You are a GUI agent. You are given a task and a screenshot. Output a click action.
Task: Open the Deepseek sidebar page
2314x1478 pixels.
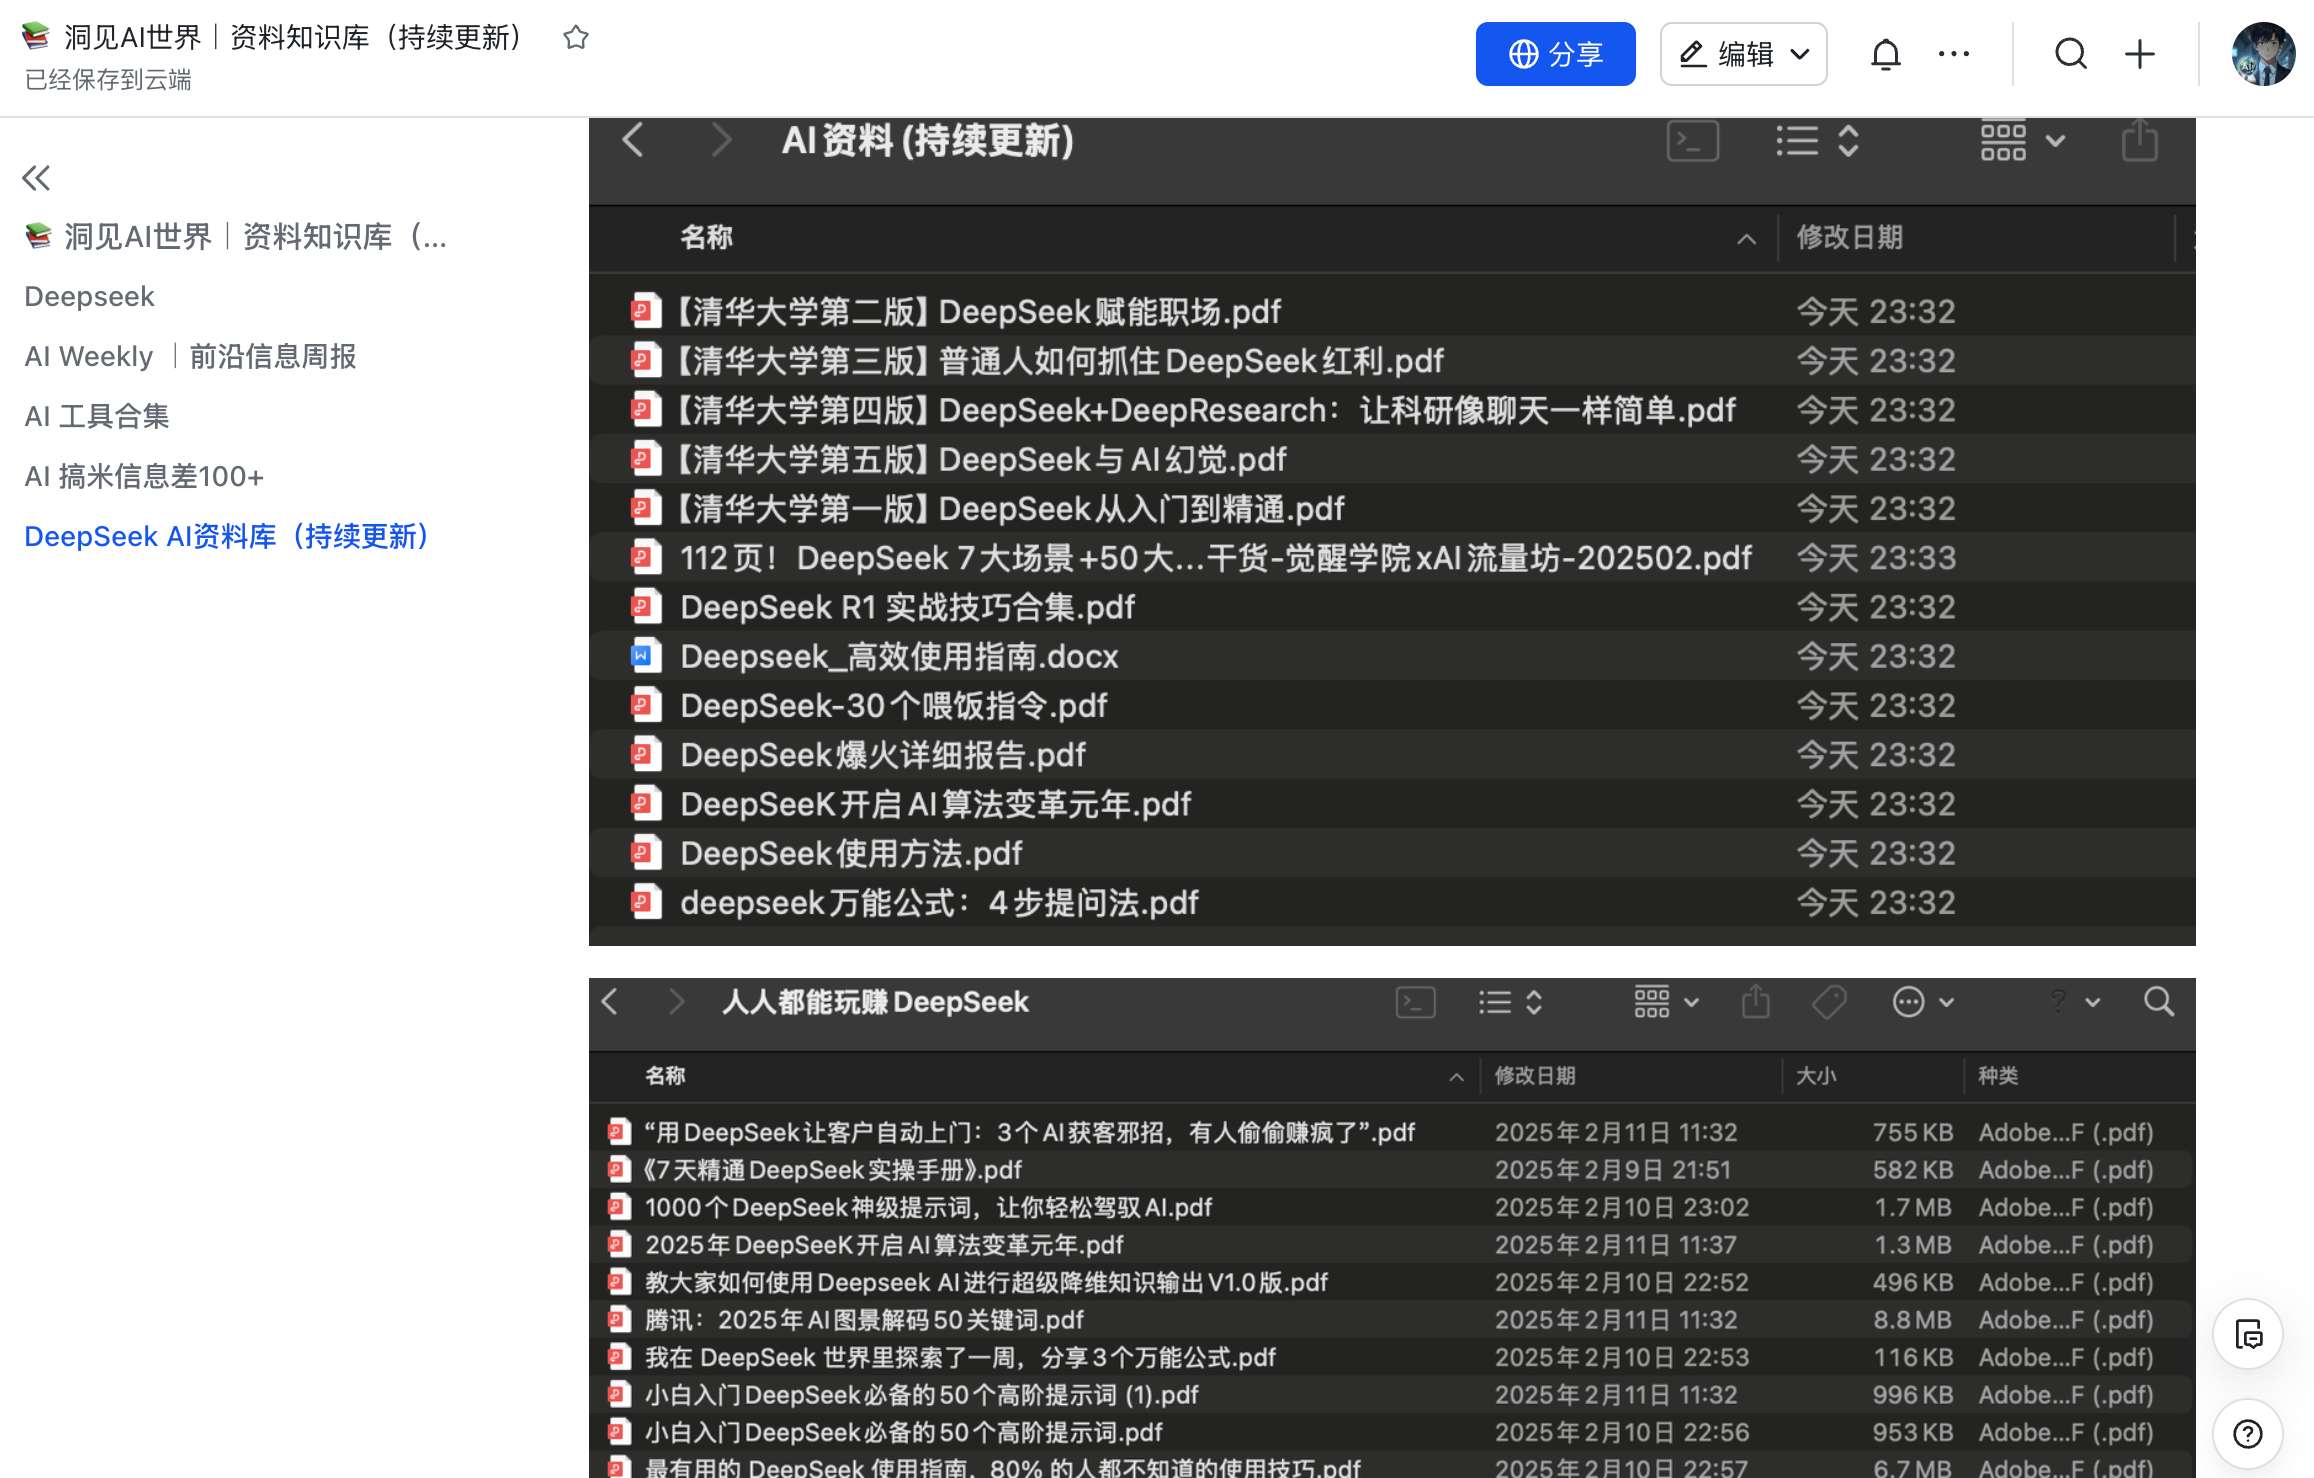tap(89, 297)
